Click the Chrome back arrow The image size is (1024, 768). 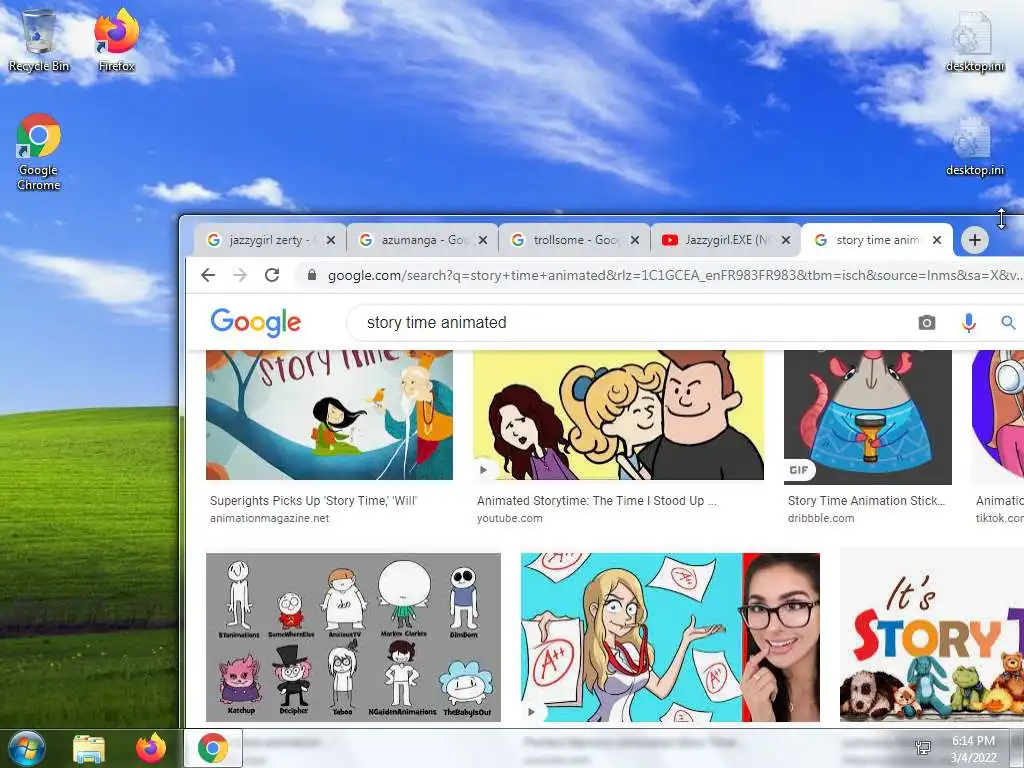coord(208,275)
